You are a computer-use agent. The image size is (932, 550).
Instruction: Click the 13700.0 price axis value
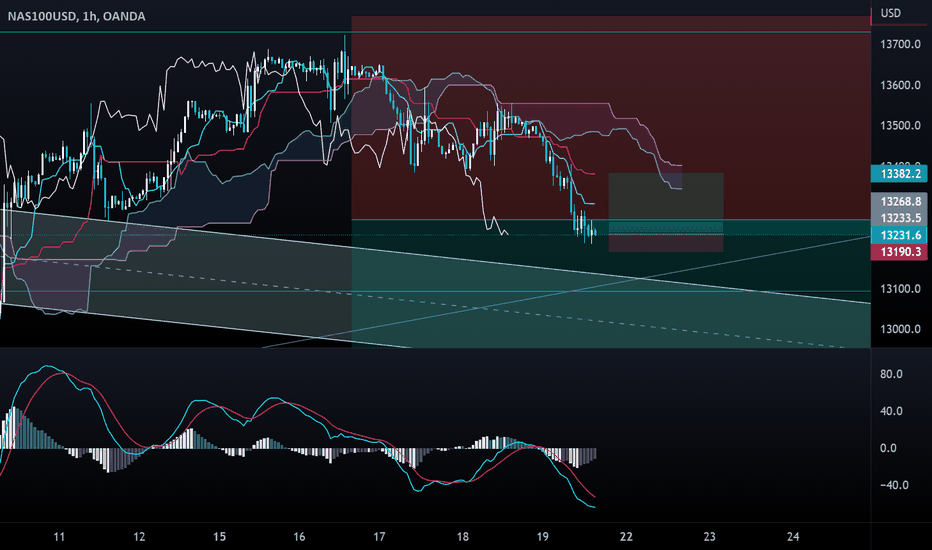point(900,45)
